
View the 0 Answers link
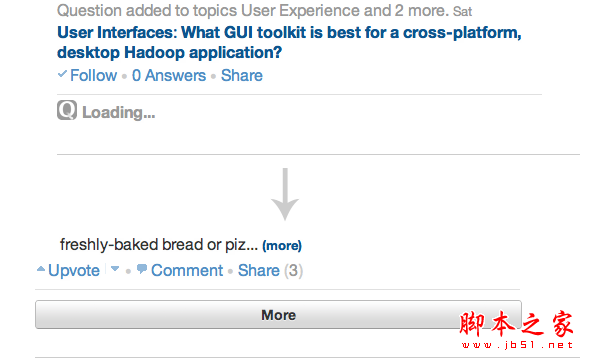(x=169, y=75)
